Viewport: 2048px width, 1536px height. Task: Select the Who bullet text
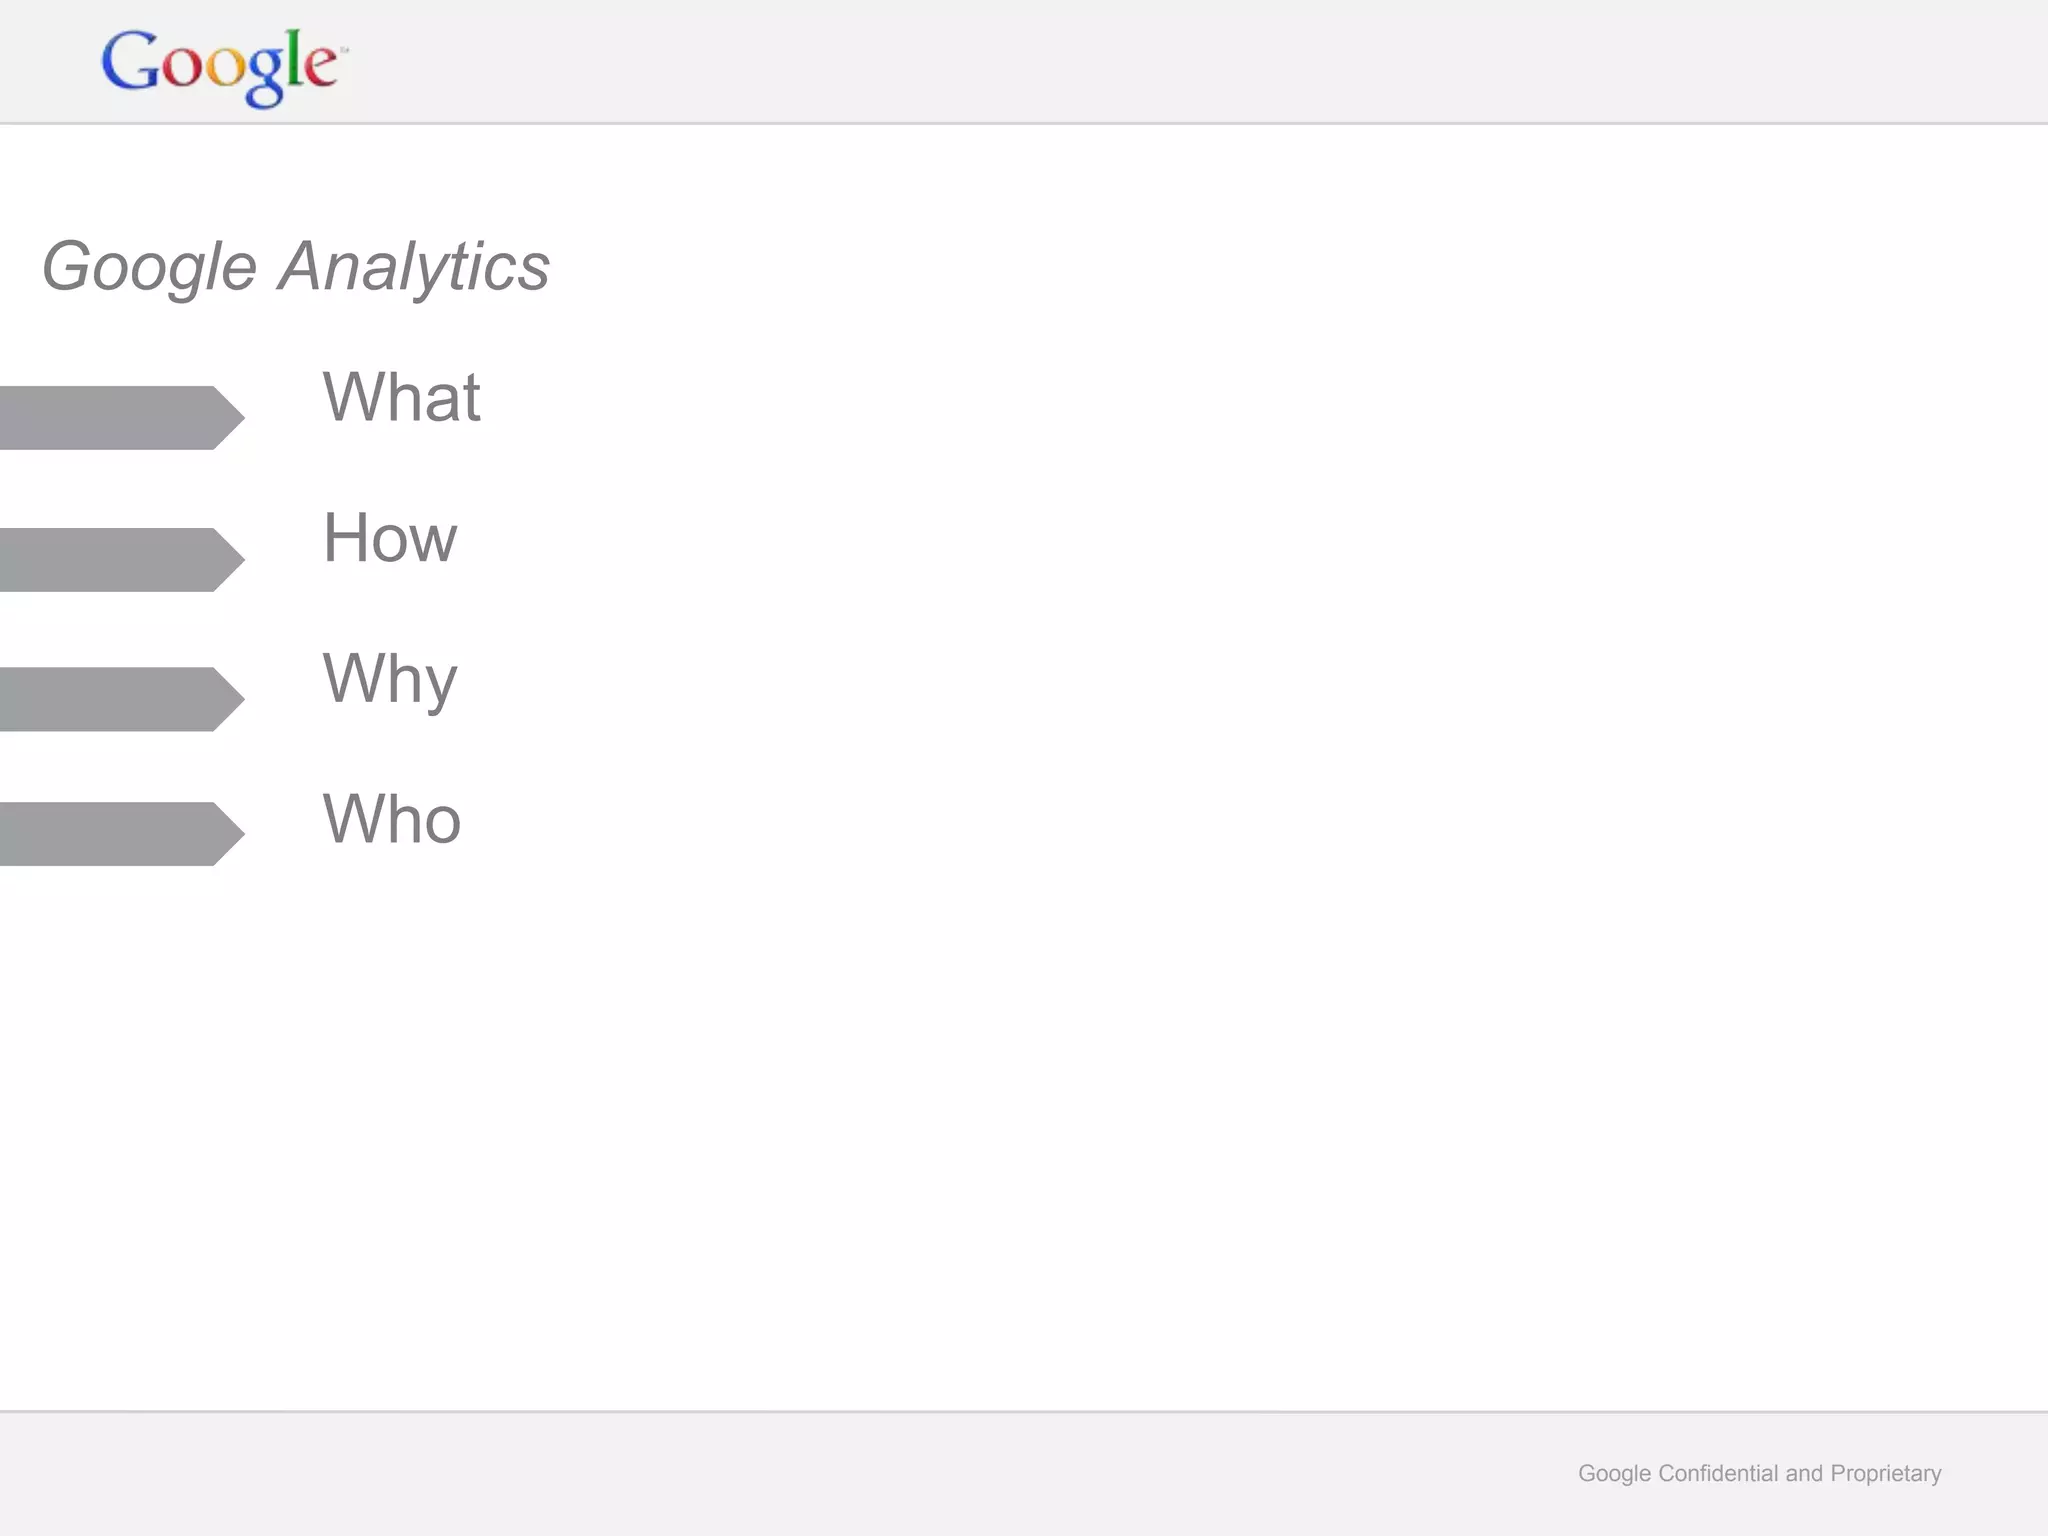pos(392,820)
